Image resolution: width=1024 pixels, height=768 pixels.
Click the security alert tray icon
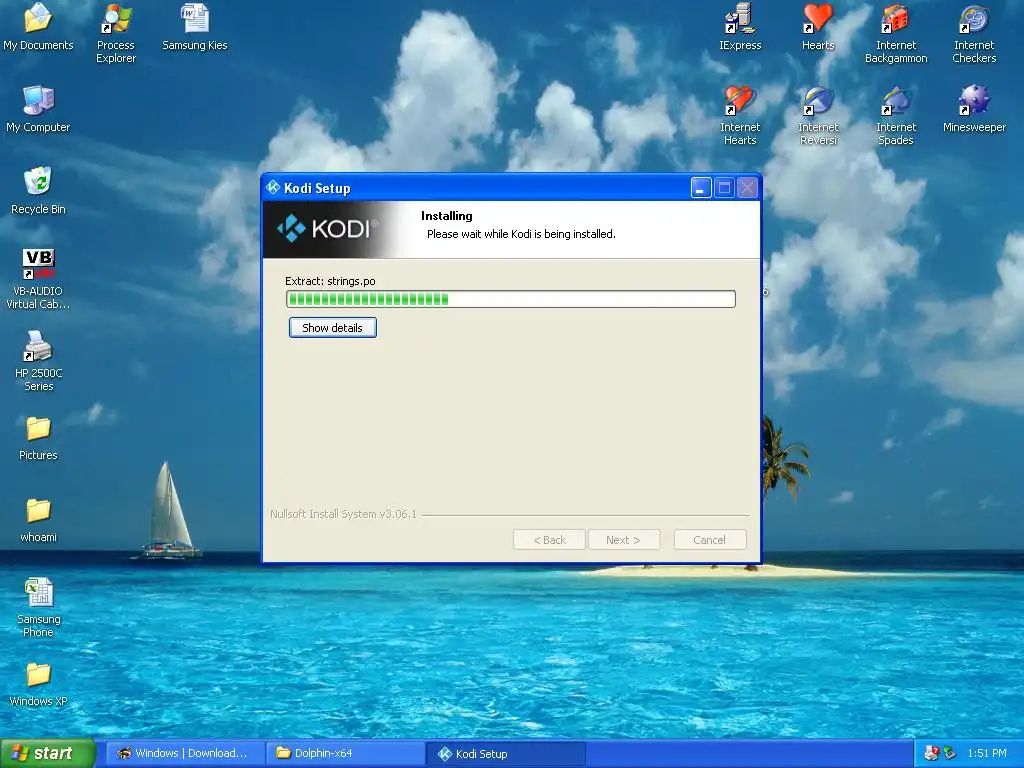coord(932,753)
